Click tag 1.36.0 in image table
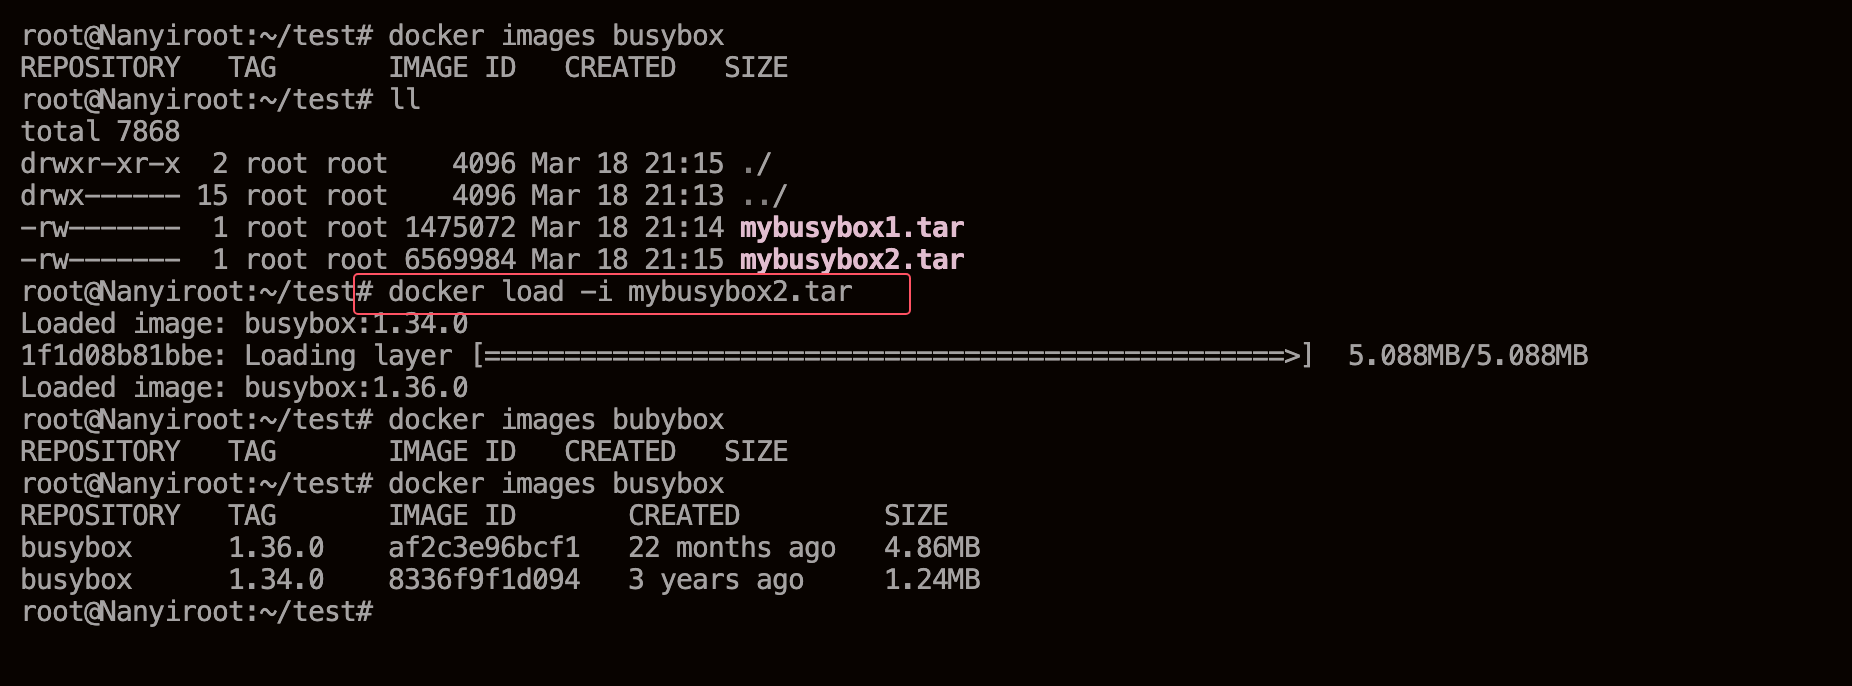 pyautogui.click(x=276, y=548)
